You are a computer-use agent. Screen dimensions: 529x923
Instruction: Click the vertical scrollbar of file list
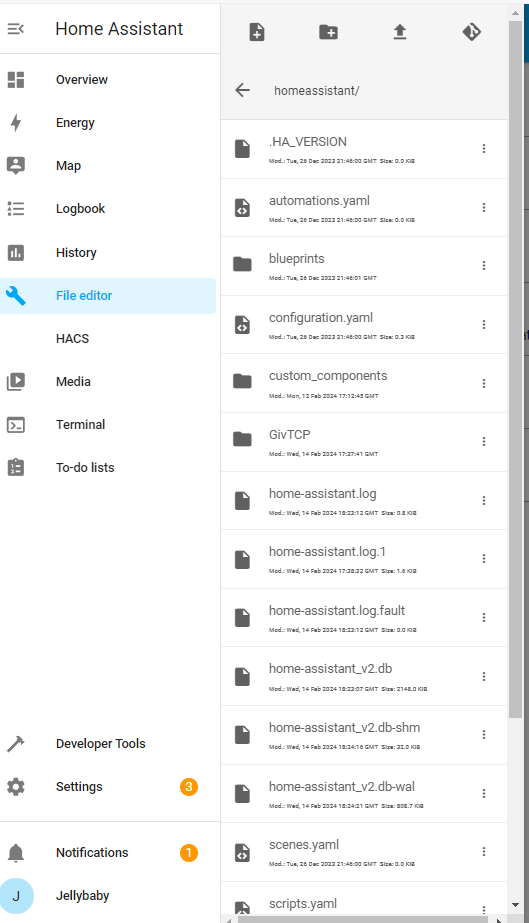pos(515,369)
